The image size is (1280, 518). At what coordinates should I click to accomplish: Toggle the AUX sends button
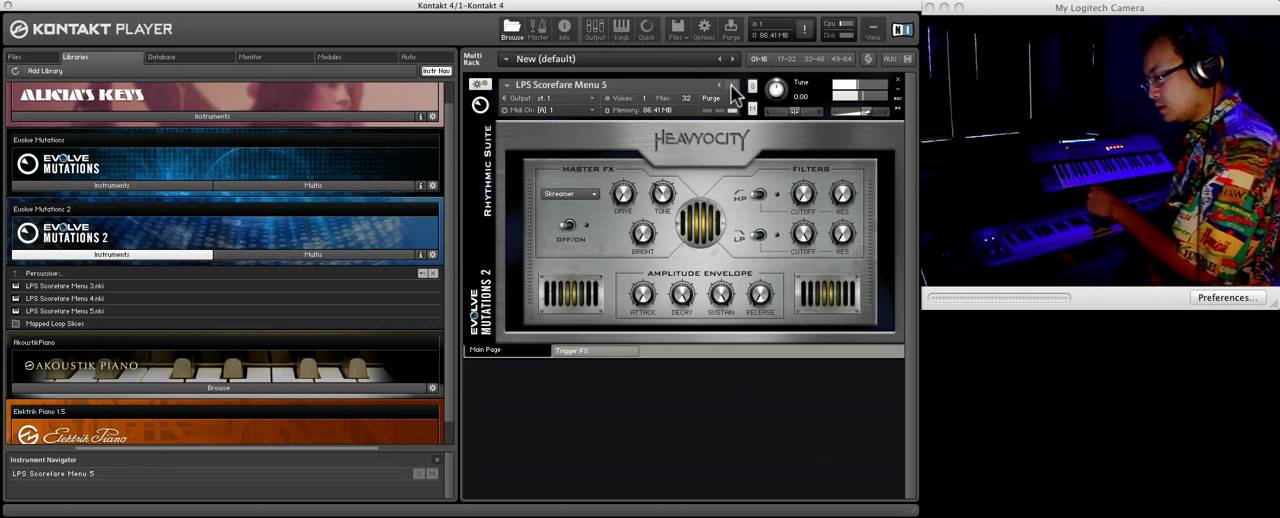pyautogui.click(x=889, y=59)
